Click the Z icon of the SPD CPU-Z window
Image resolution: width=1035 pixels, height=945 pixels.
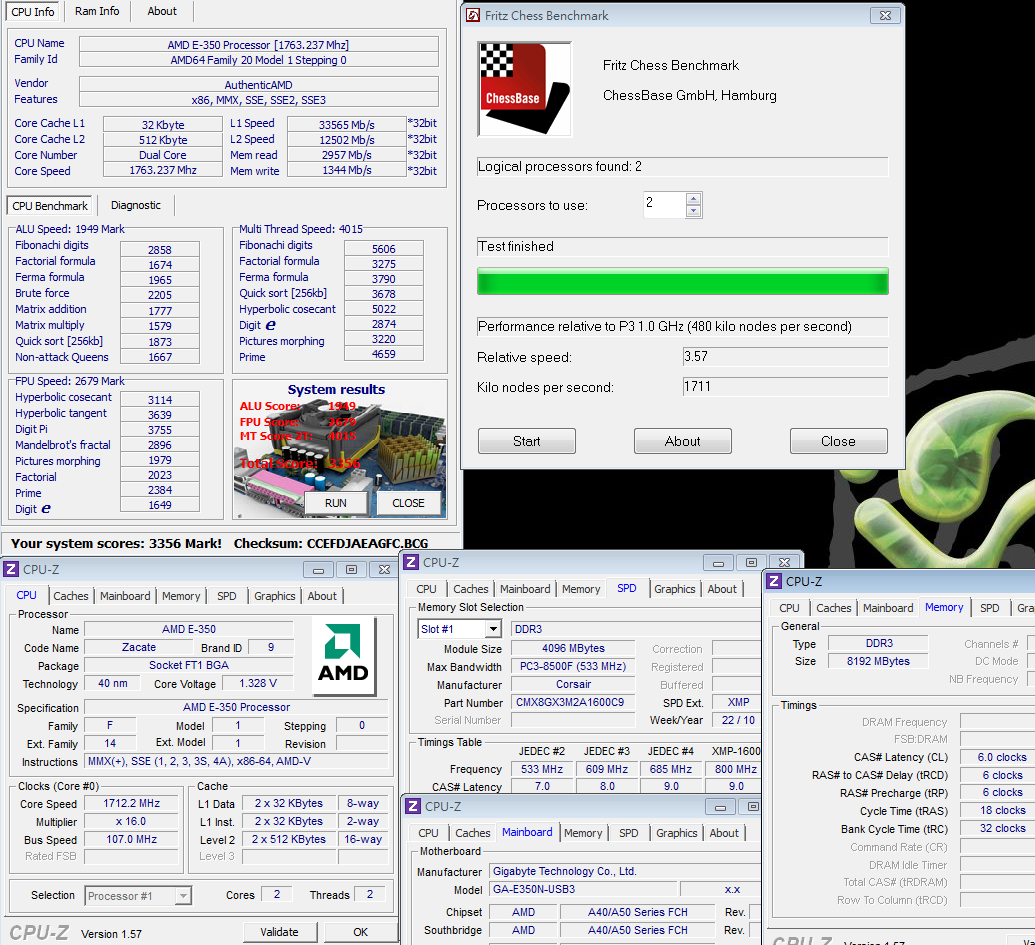point(411,562)
